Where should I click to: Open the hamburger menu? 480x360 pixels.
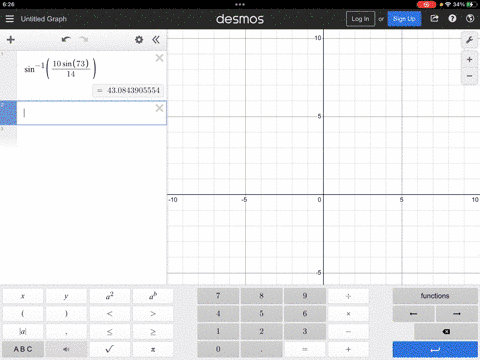pyautogui.click(x=10, y=19)
